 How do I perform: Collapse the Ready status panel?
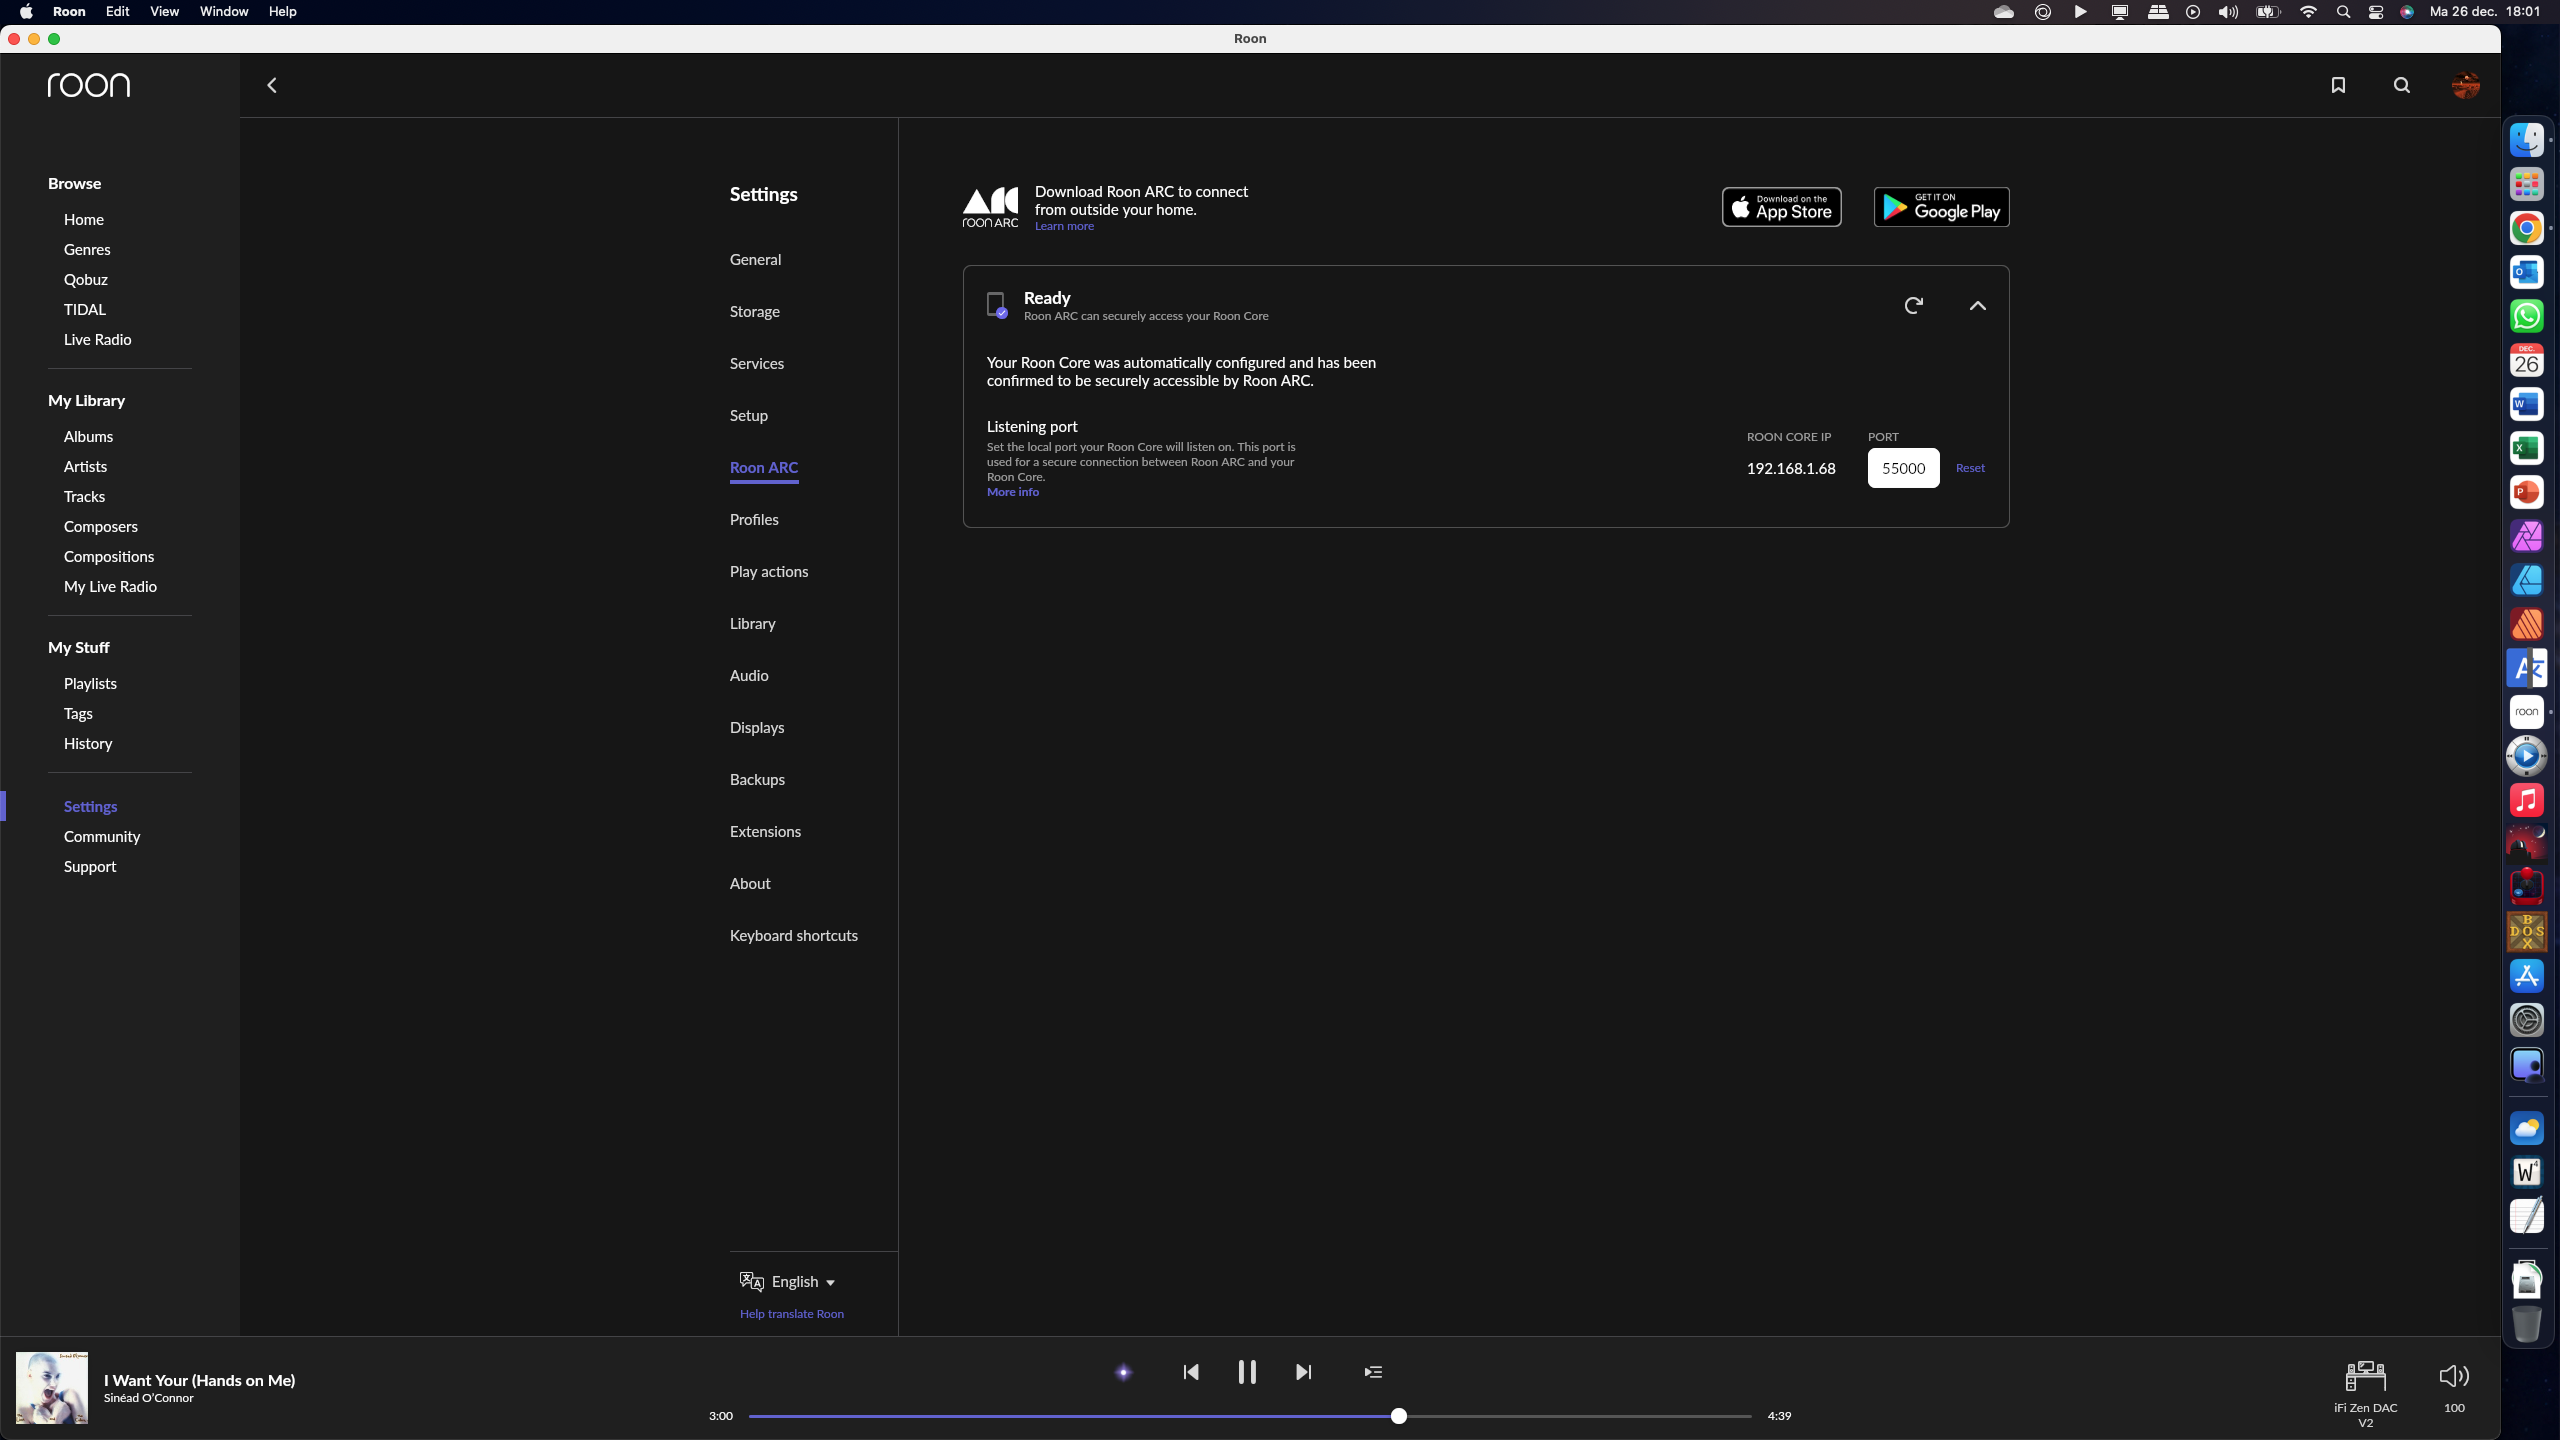1977,306
